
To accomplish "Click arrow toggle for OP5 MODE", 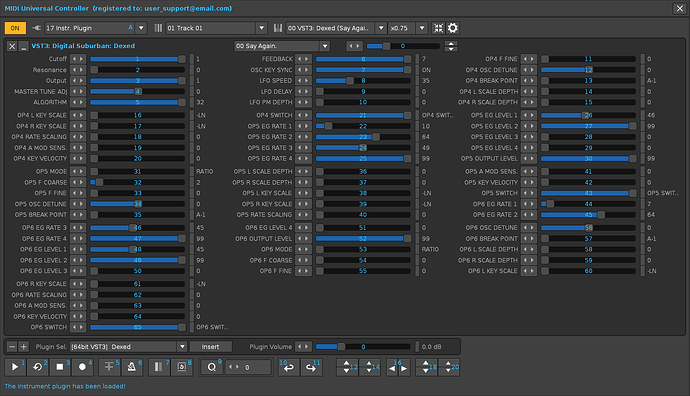I will coord(78,172).
